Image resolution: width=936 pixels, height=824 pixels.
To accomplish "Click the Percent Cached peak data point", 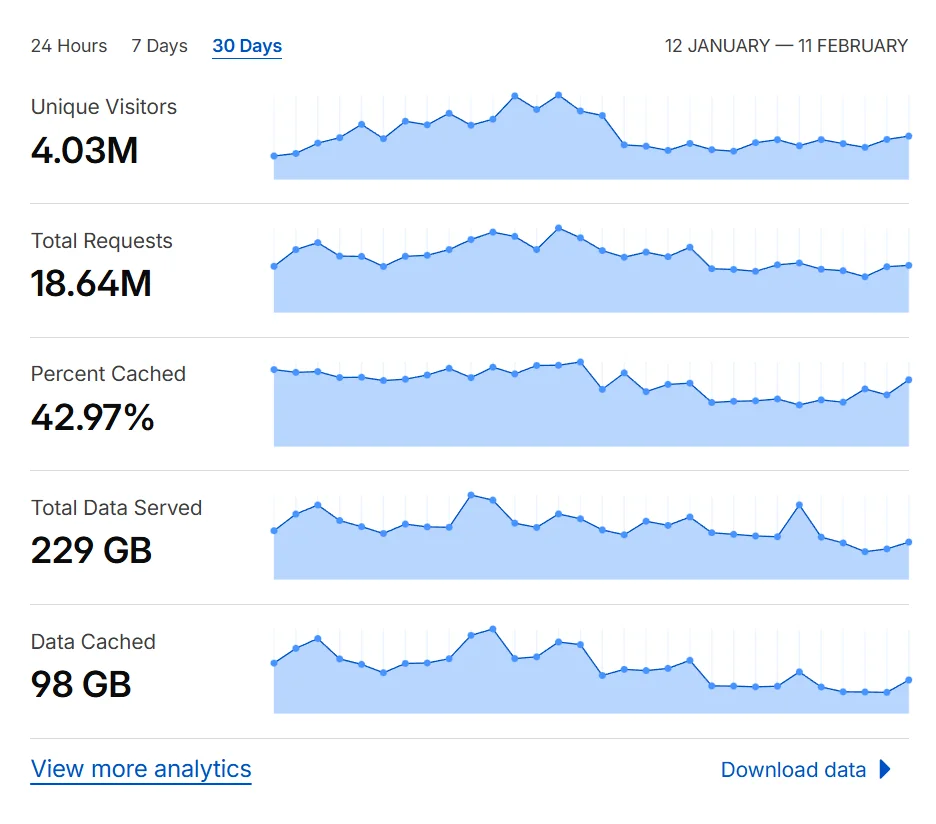I will tap(580, 362).
